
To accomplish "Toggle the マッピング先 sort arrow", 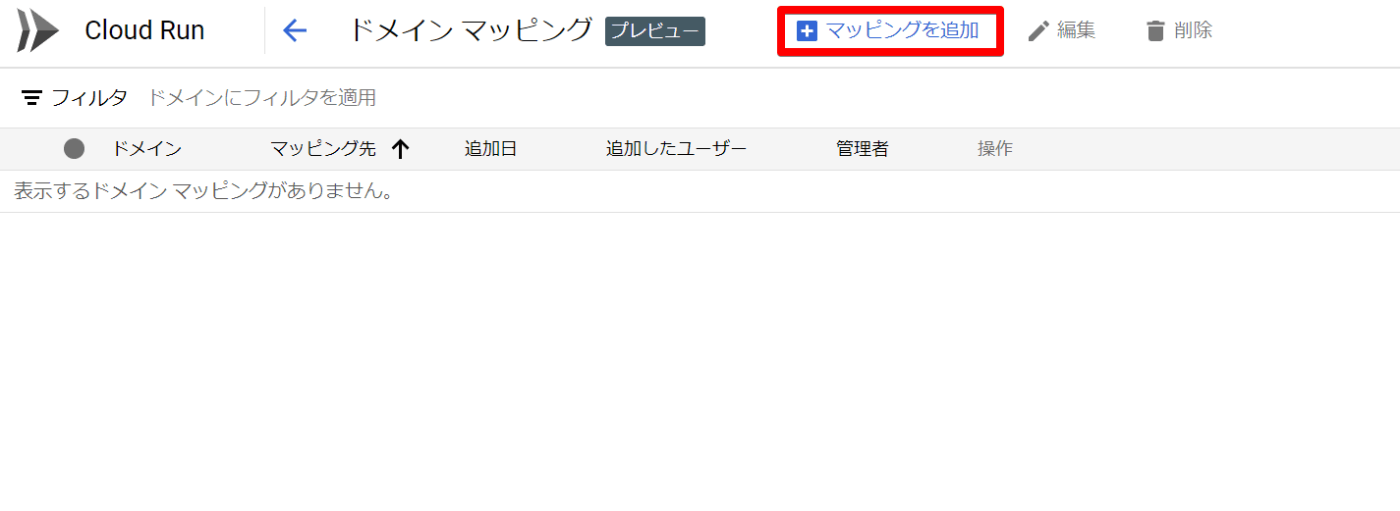I will (x=400, y=149).
